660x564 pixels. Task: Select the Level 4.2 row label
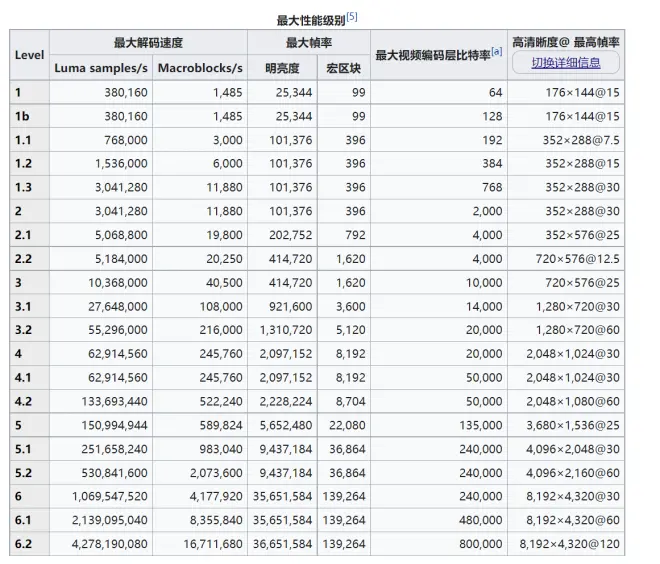point(29,402)
